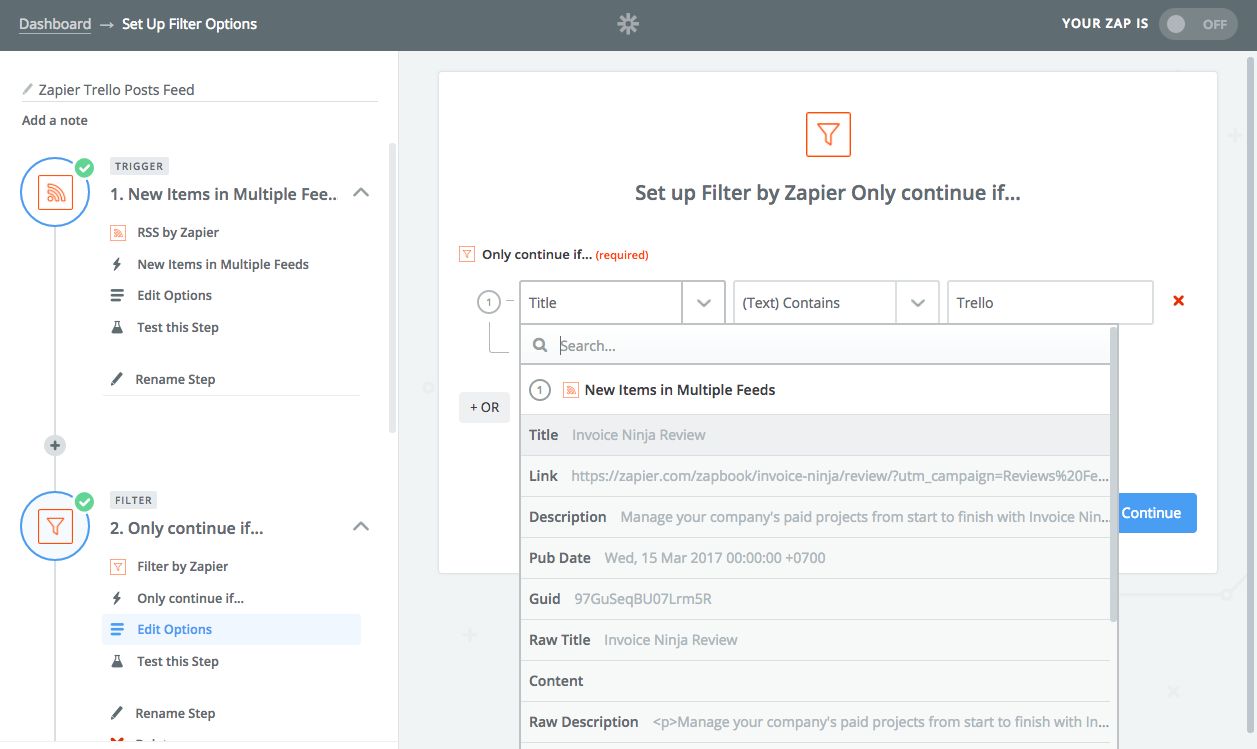This screenshot has width=1257, height=749.
Task: Click flask icon beside filter Test this Step
Action: pos(117,661)
